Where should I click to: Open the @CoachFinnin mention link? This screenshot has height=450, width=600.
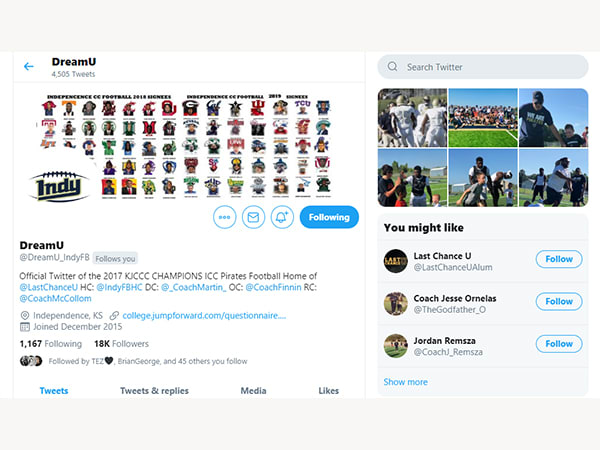(x=273, y=287)
